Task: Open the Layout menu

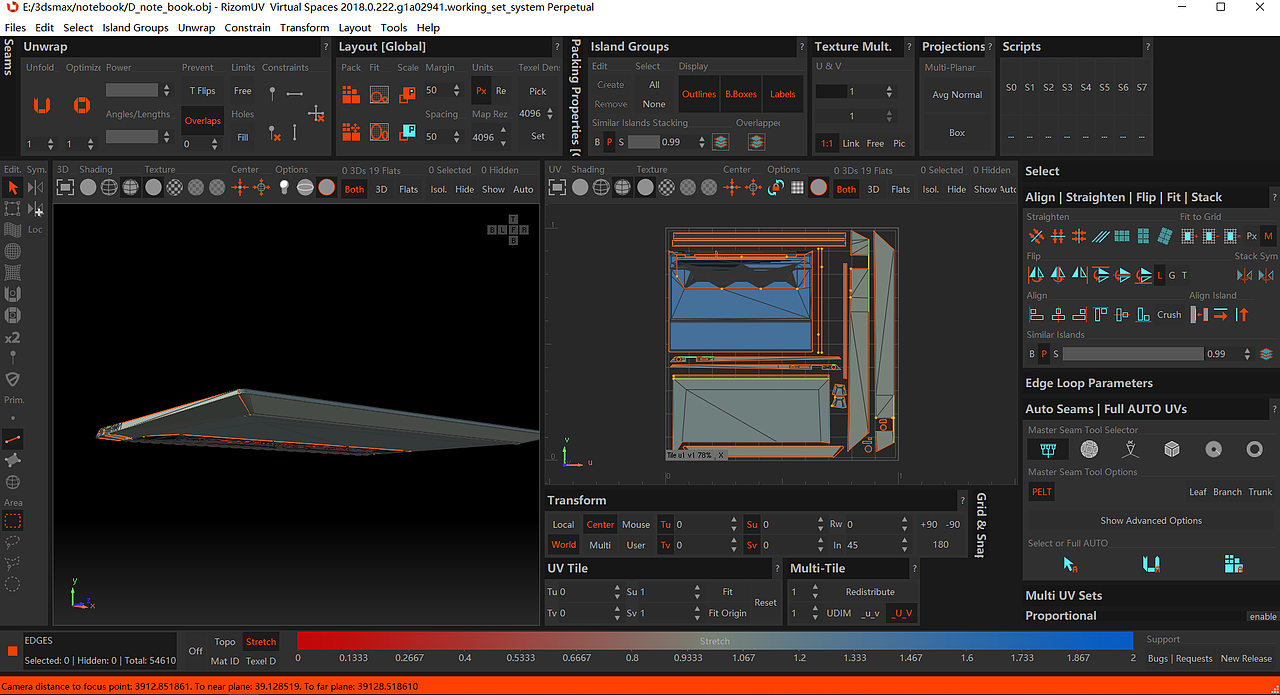Action: [354, 27]
